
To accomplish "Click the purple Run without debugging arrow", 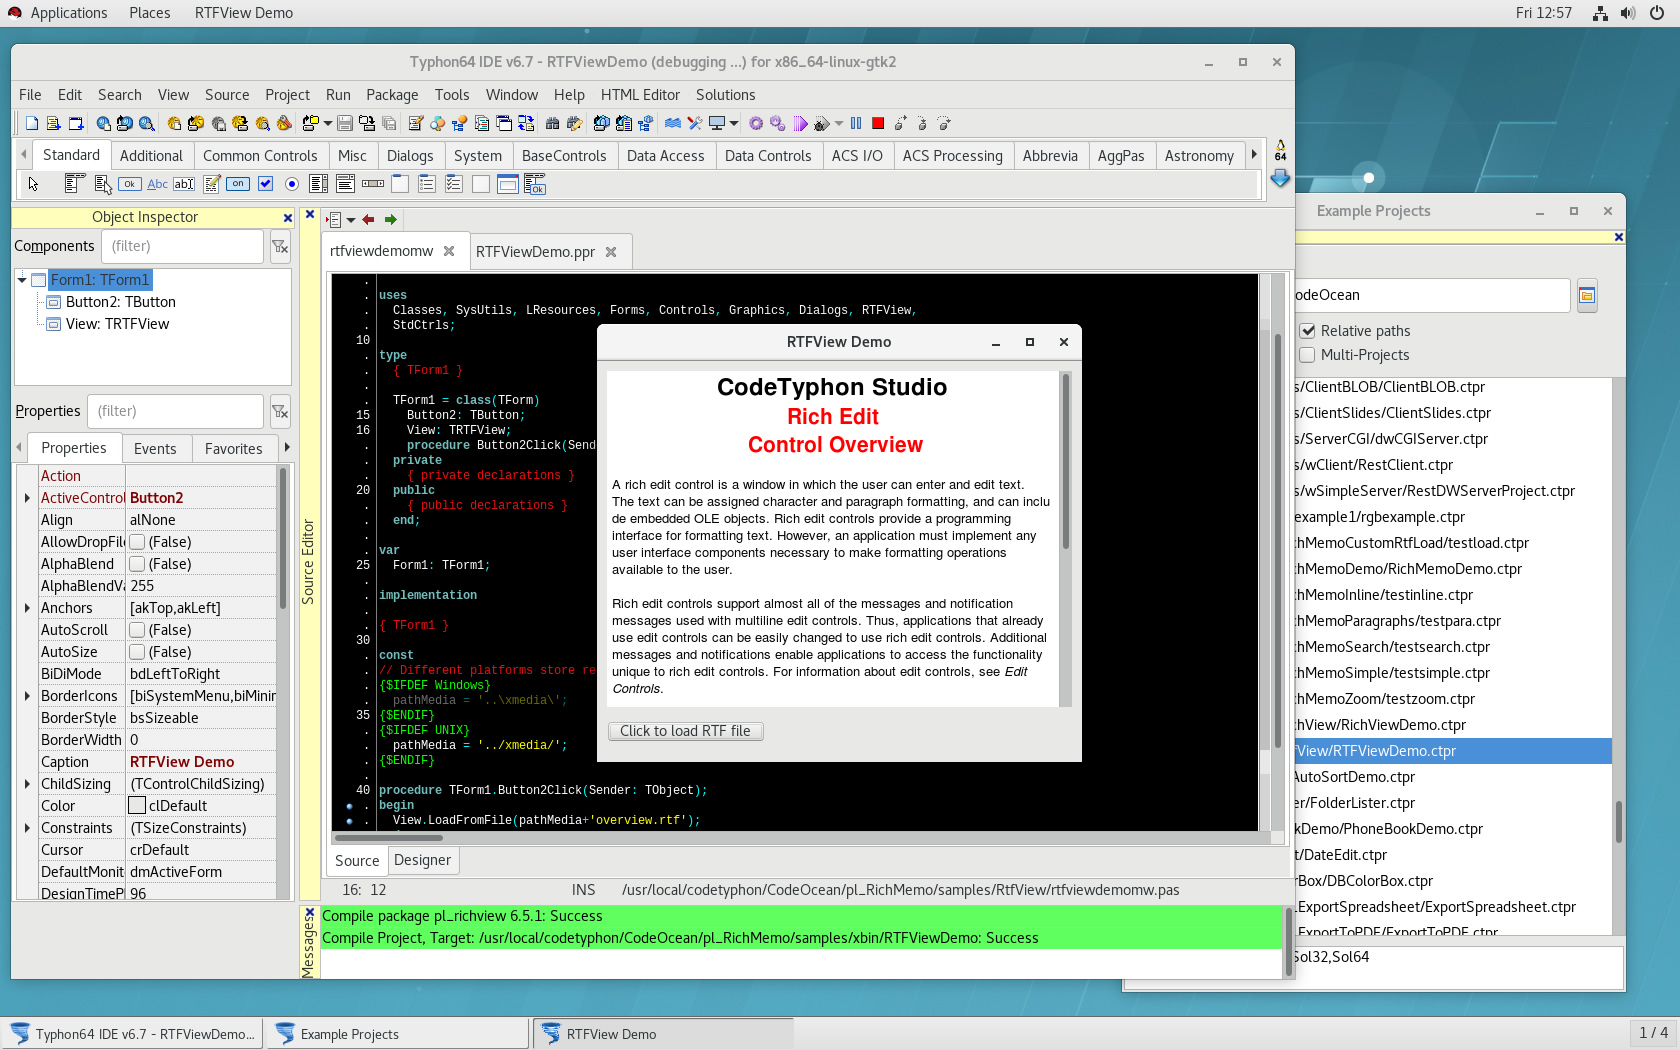I will [800, 123].
